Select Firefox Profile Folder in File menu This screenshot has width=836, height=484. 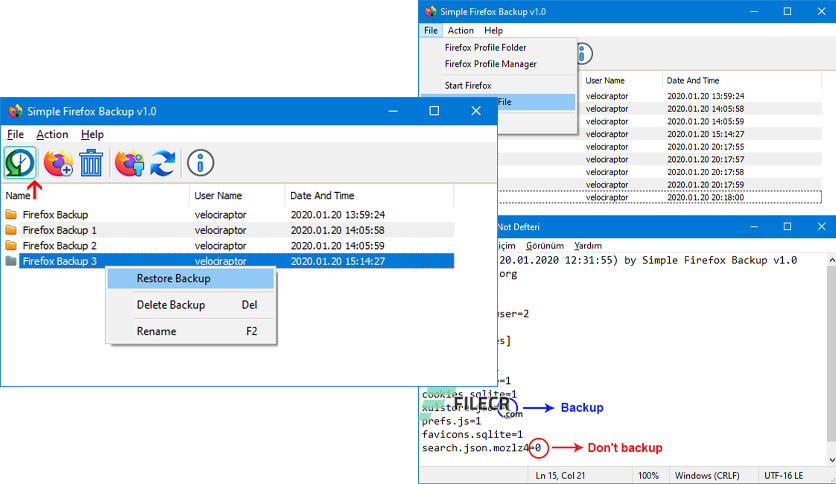pyautogui.click(x=485, y=47)
